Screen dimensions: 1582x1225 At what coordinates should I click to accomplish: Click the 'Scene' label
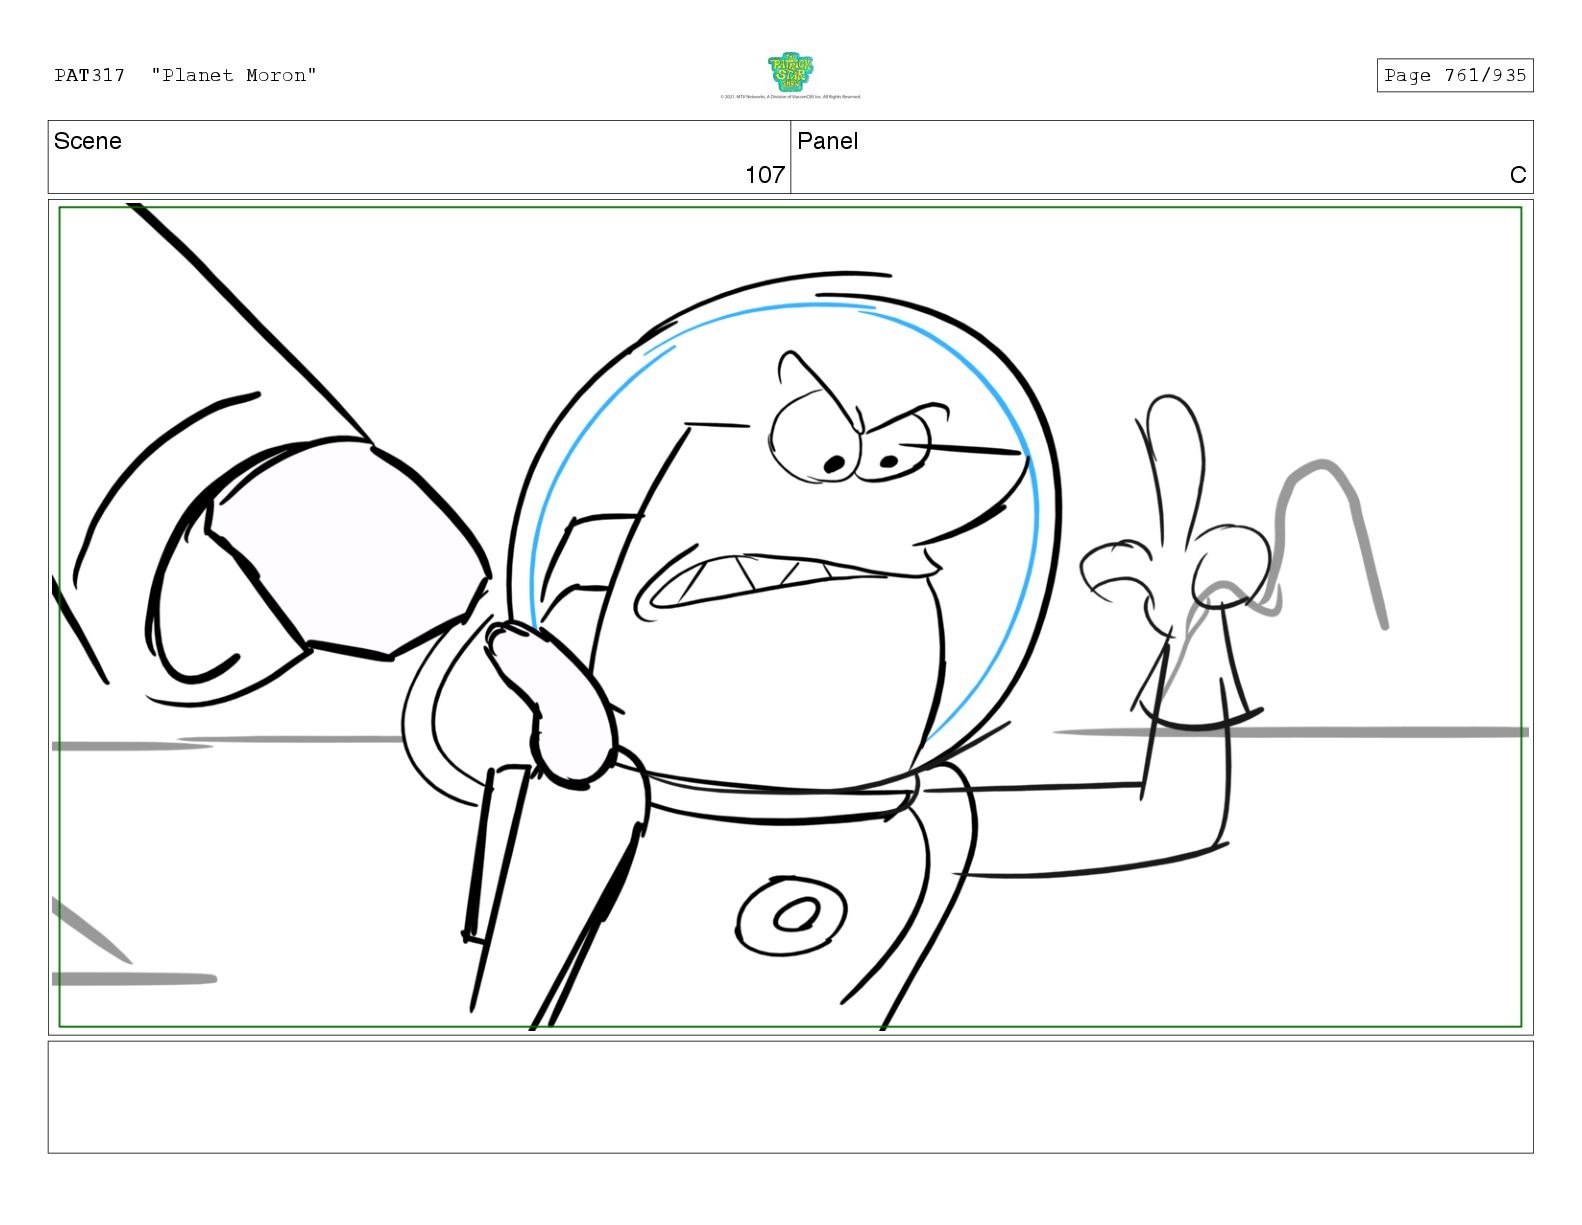pyautogui.click(x=88, y=141)
